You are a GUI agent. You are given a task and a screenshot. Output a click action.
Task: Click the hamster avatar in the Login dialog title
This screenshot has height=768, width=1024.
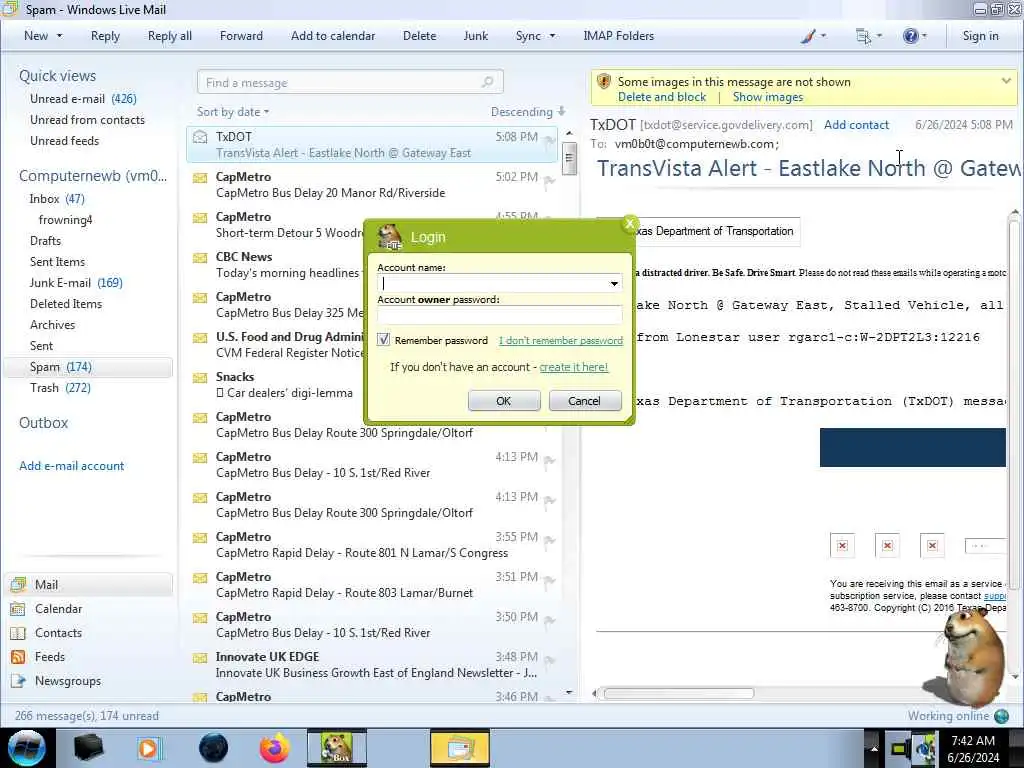point(390,236)
